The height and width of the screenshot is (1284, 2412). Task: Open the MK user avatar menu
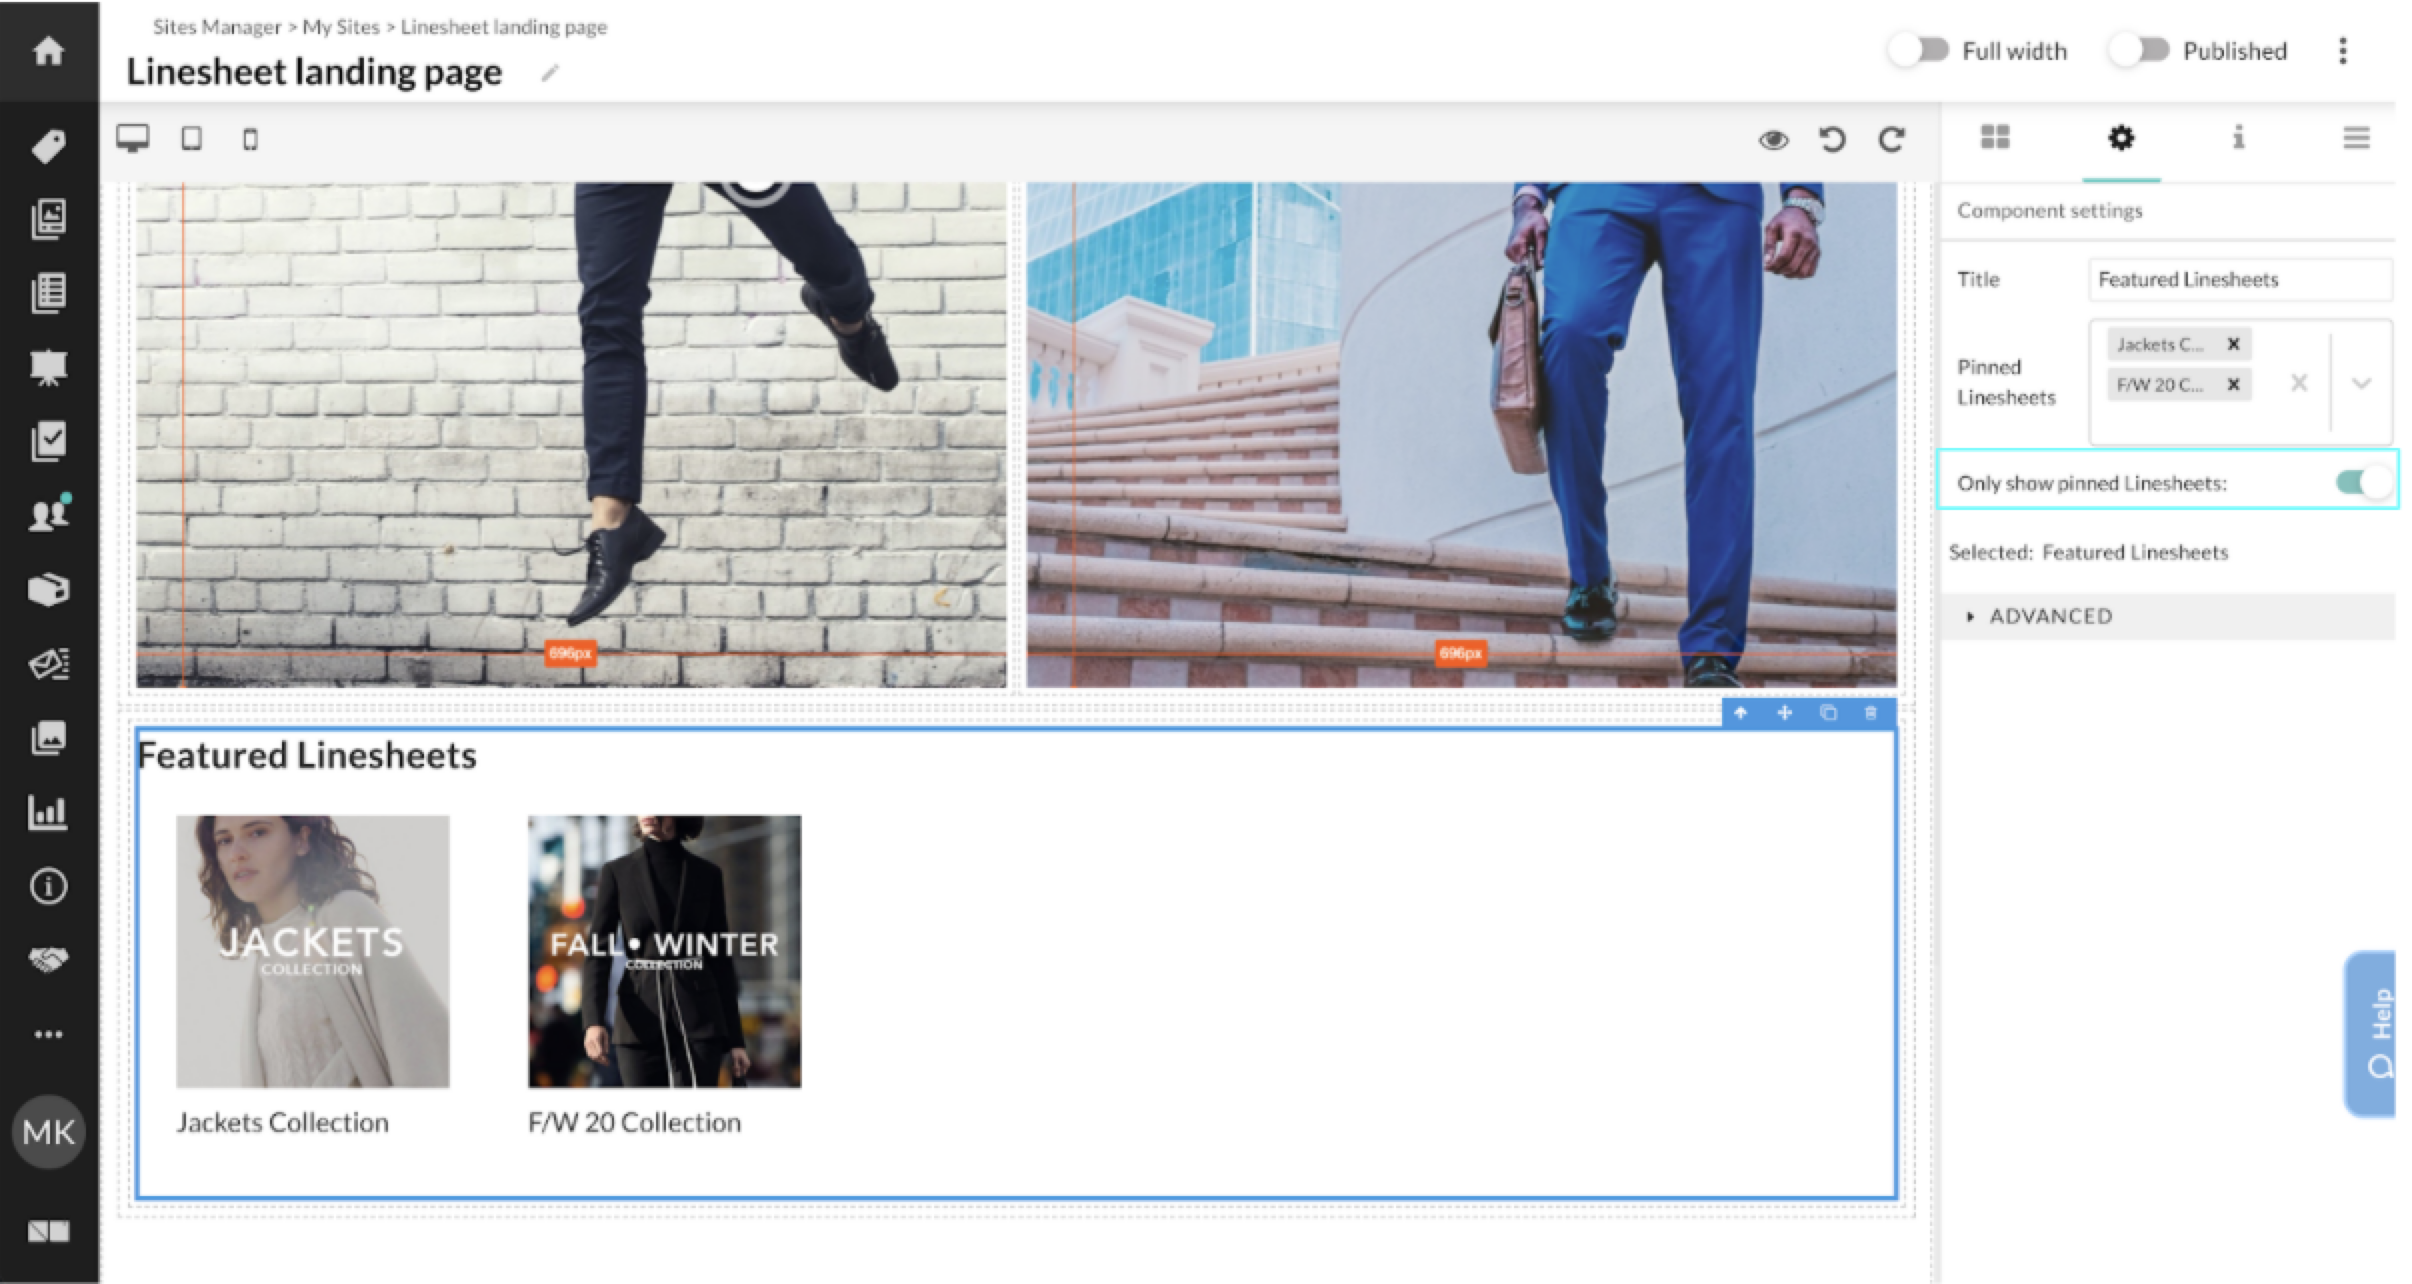pyautogui.click(x=48, y=1132)
